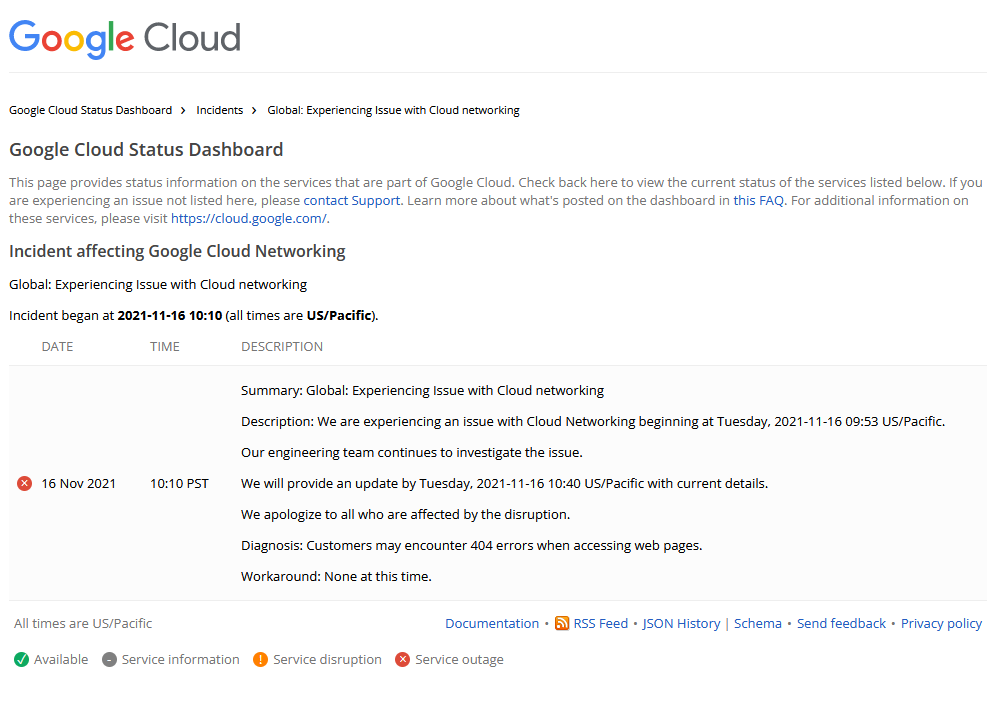The height and width of the screenshot is (708, 994).
Task: Click the engineering team continues to investigate line
Action: (412, 453)
